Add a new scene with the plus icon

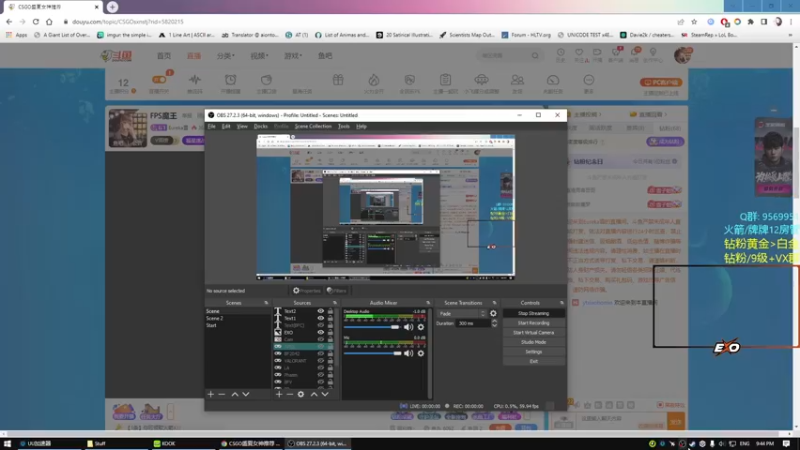(211, 394)
